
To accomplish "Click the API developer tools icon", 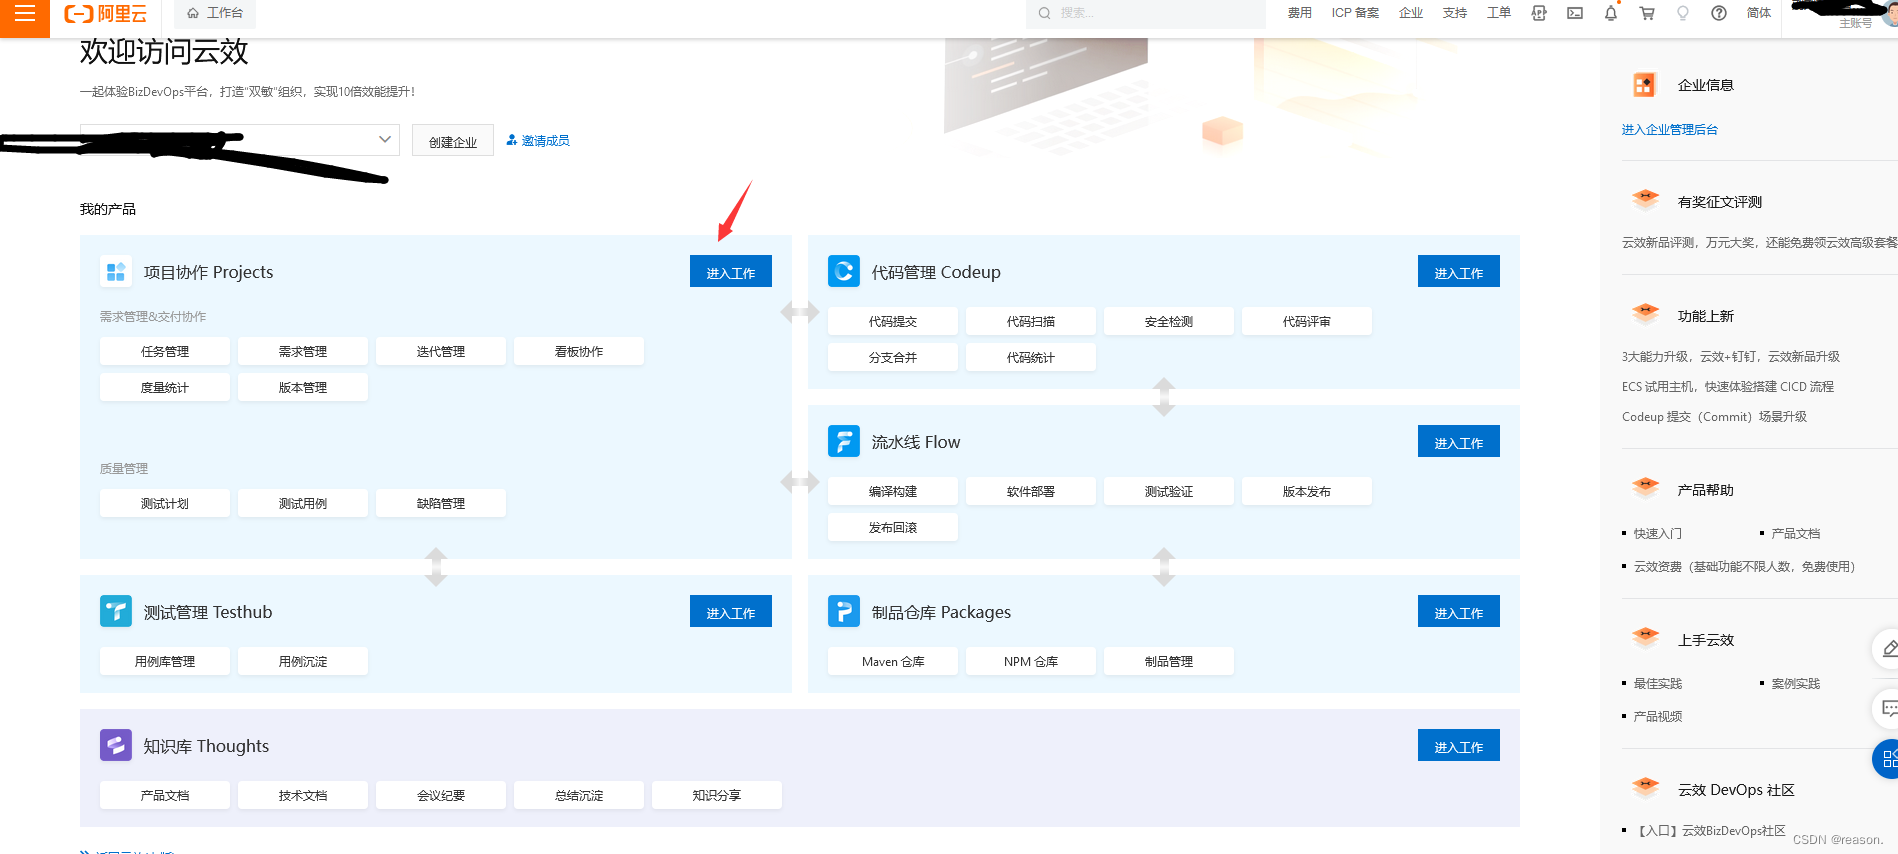I will point(1539,13).
